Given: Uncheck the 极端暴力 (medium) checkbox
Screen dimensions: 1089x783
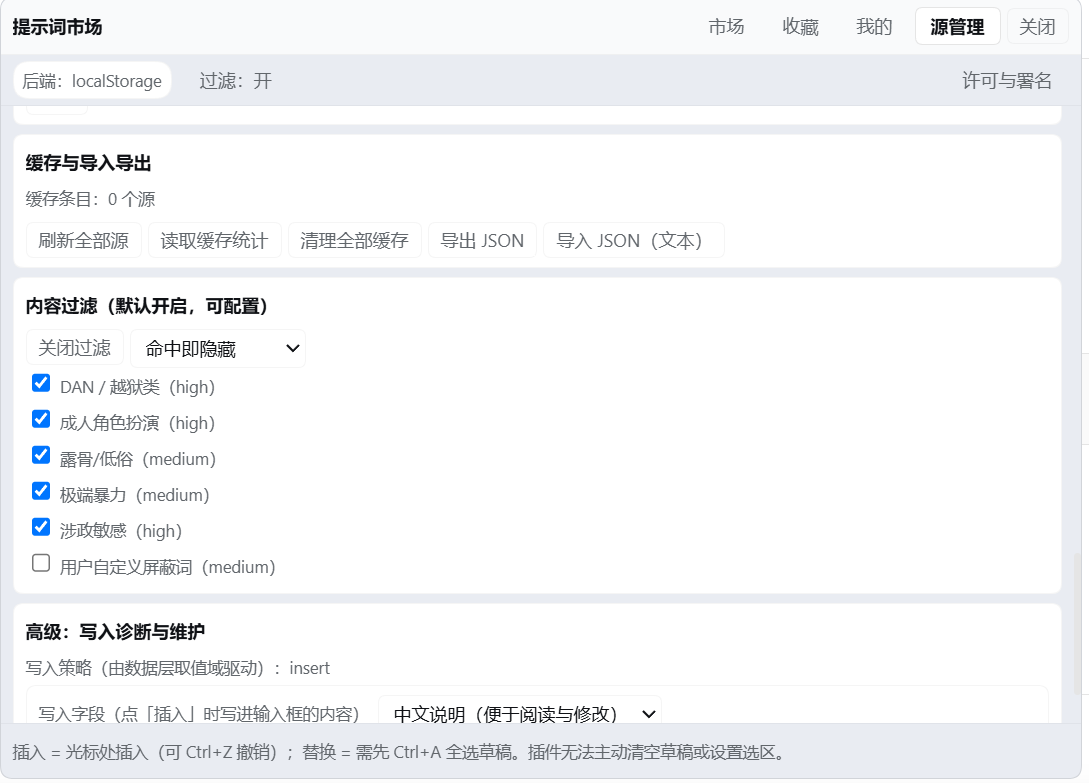Looking at the screenshot, I should [41, 491].
